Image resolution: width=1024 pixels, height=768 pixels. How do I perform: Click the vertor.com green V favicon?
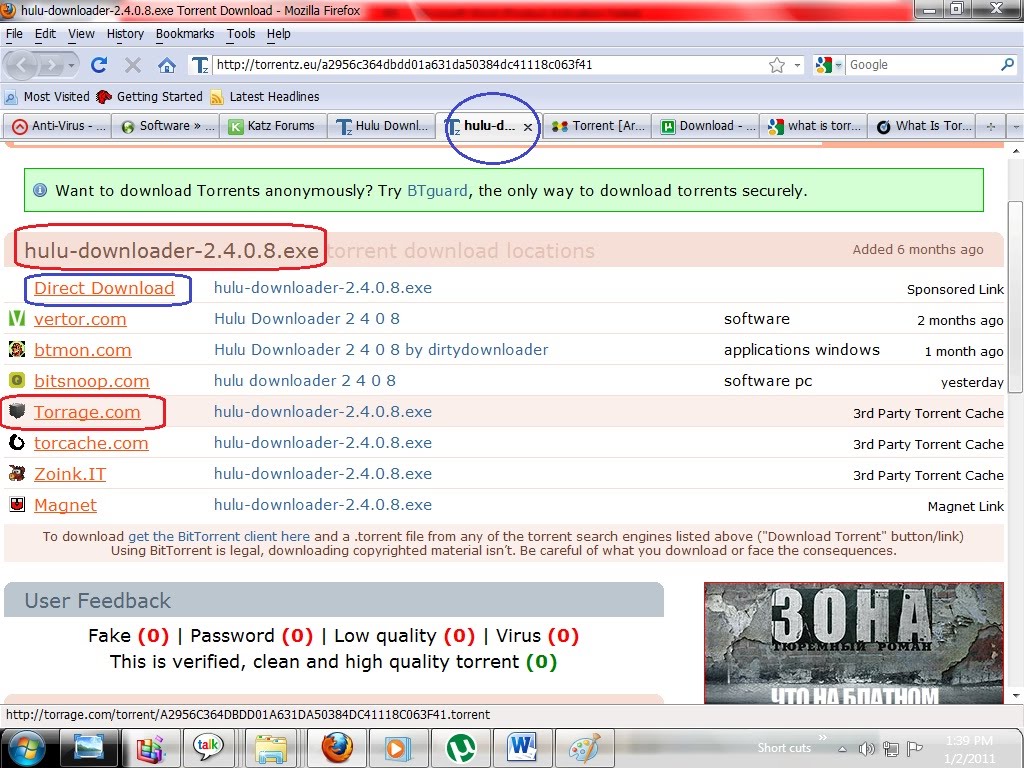(x=16, y=318)
